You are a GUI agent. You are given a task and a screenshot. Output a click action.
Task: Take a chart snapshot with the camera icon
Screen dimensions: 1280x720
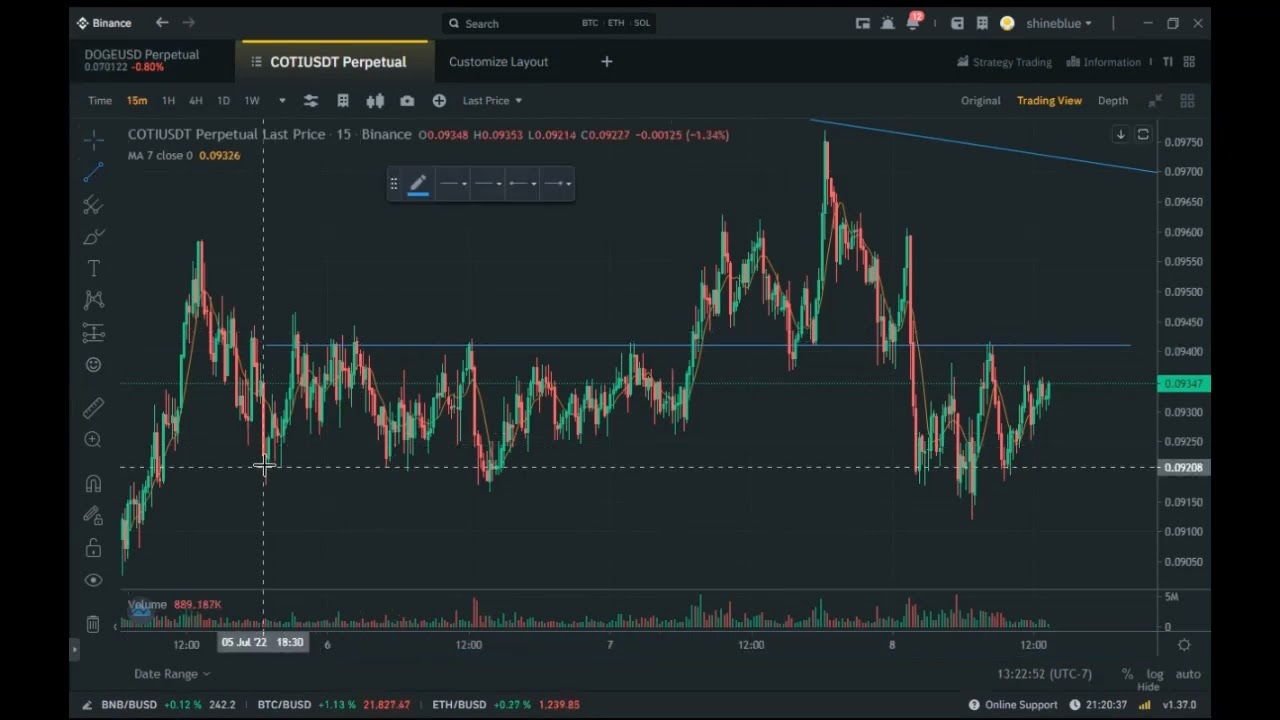coord(407,100)
